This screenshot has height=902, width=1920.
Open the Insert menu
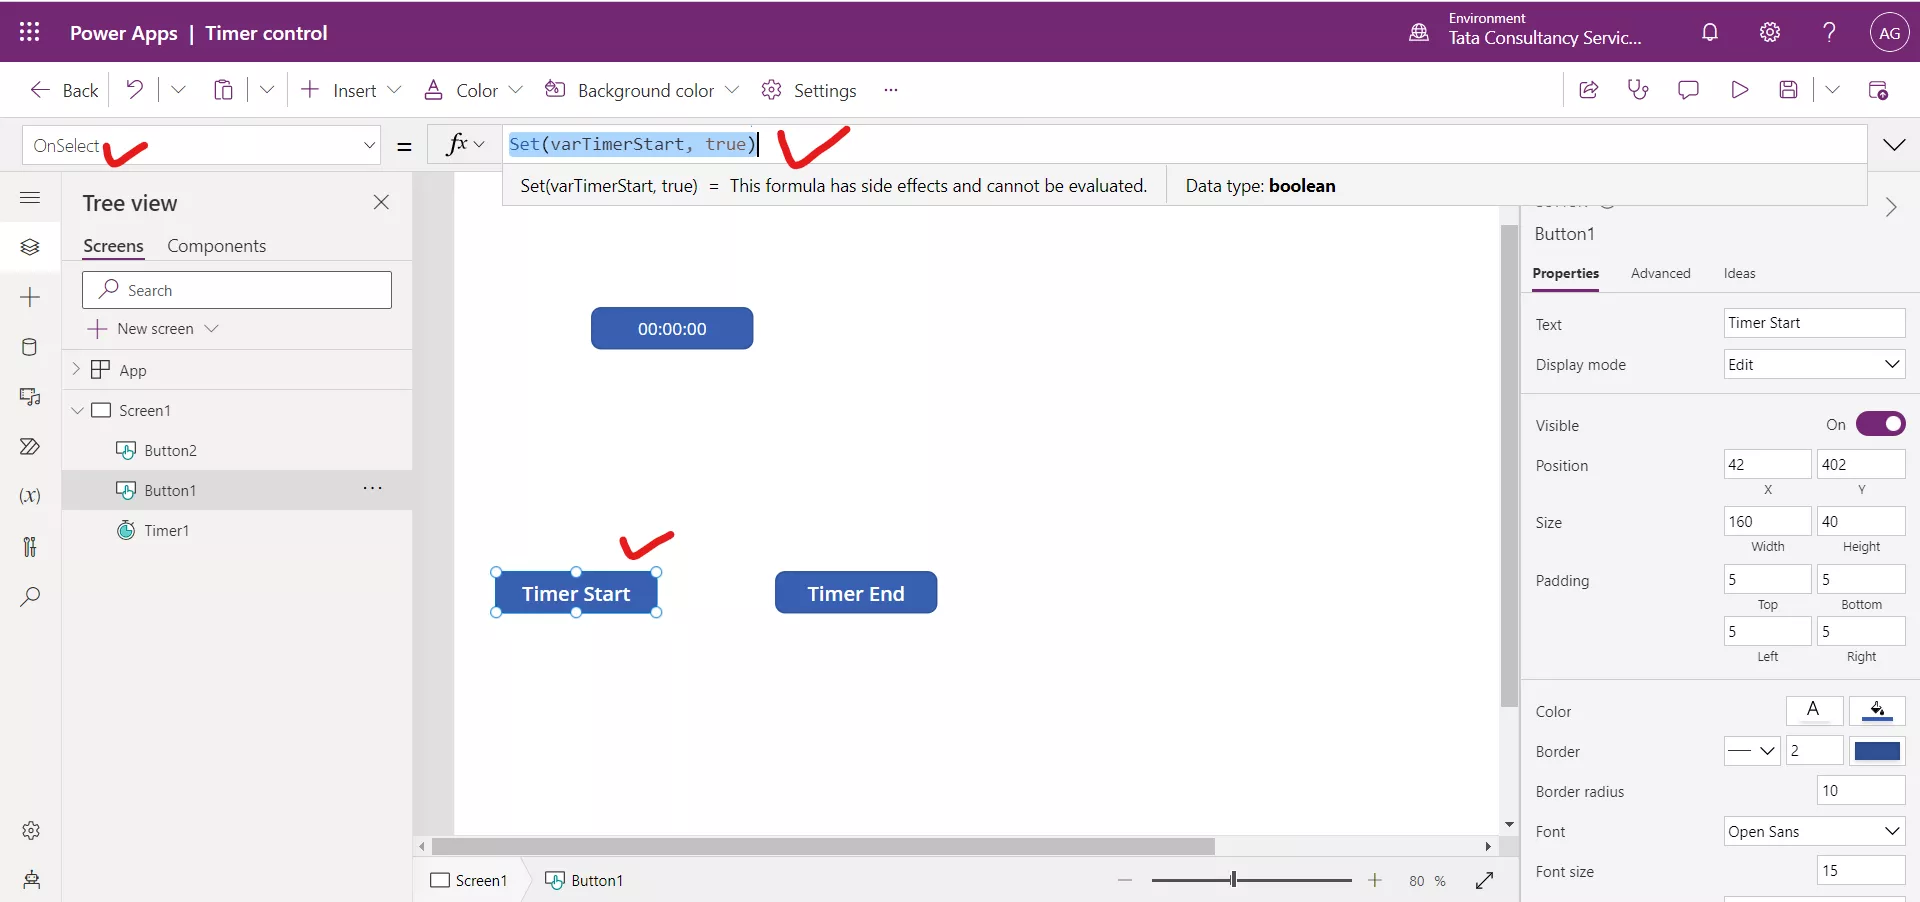[x=351, y=89]
